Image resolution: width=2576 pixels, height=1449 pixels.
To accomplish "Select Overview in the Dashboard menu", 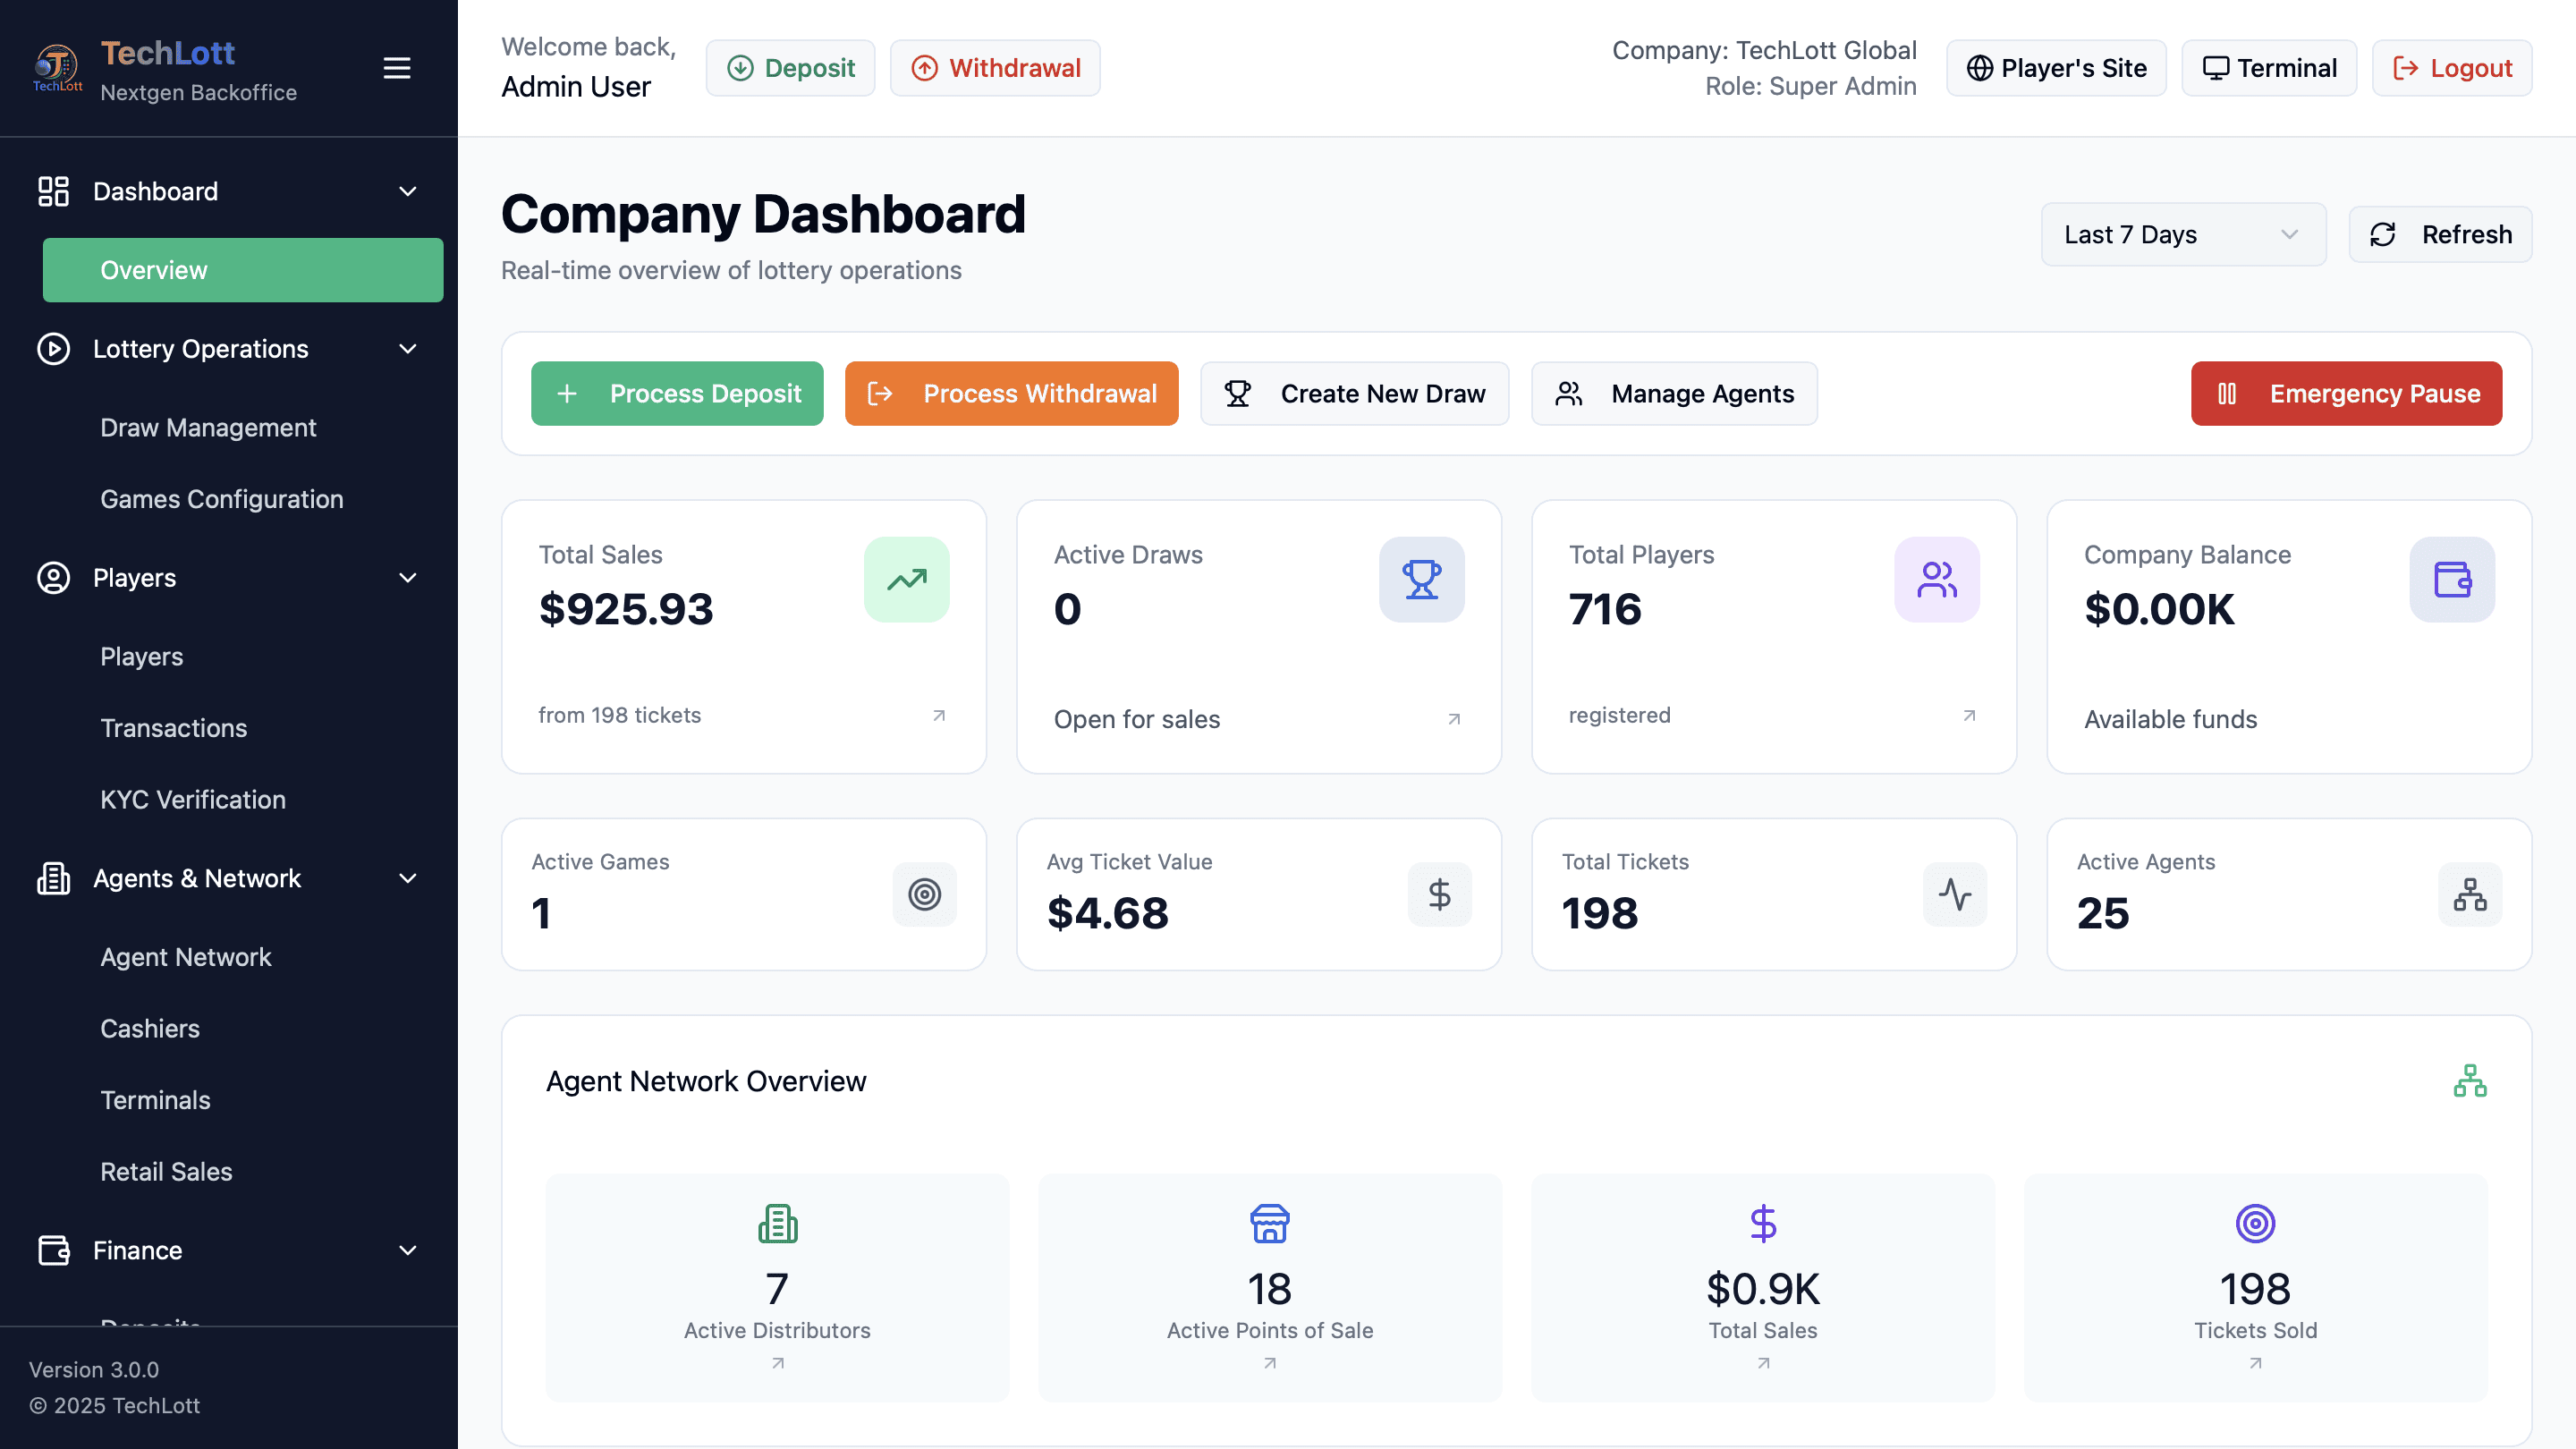I will 243,270.
